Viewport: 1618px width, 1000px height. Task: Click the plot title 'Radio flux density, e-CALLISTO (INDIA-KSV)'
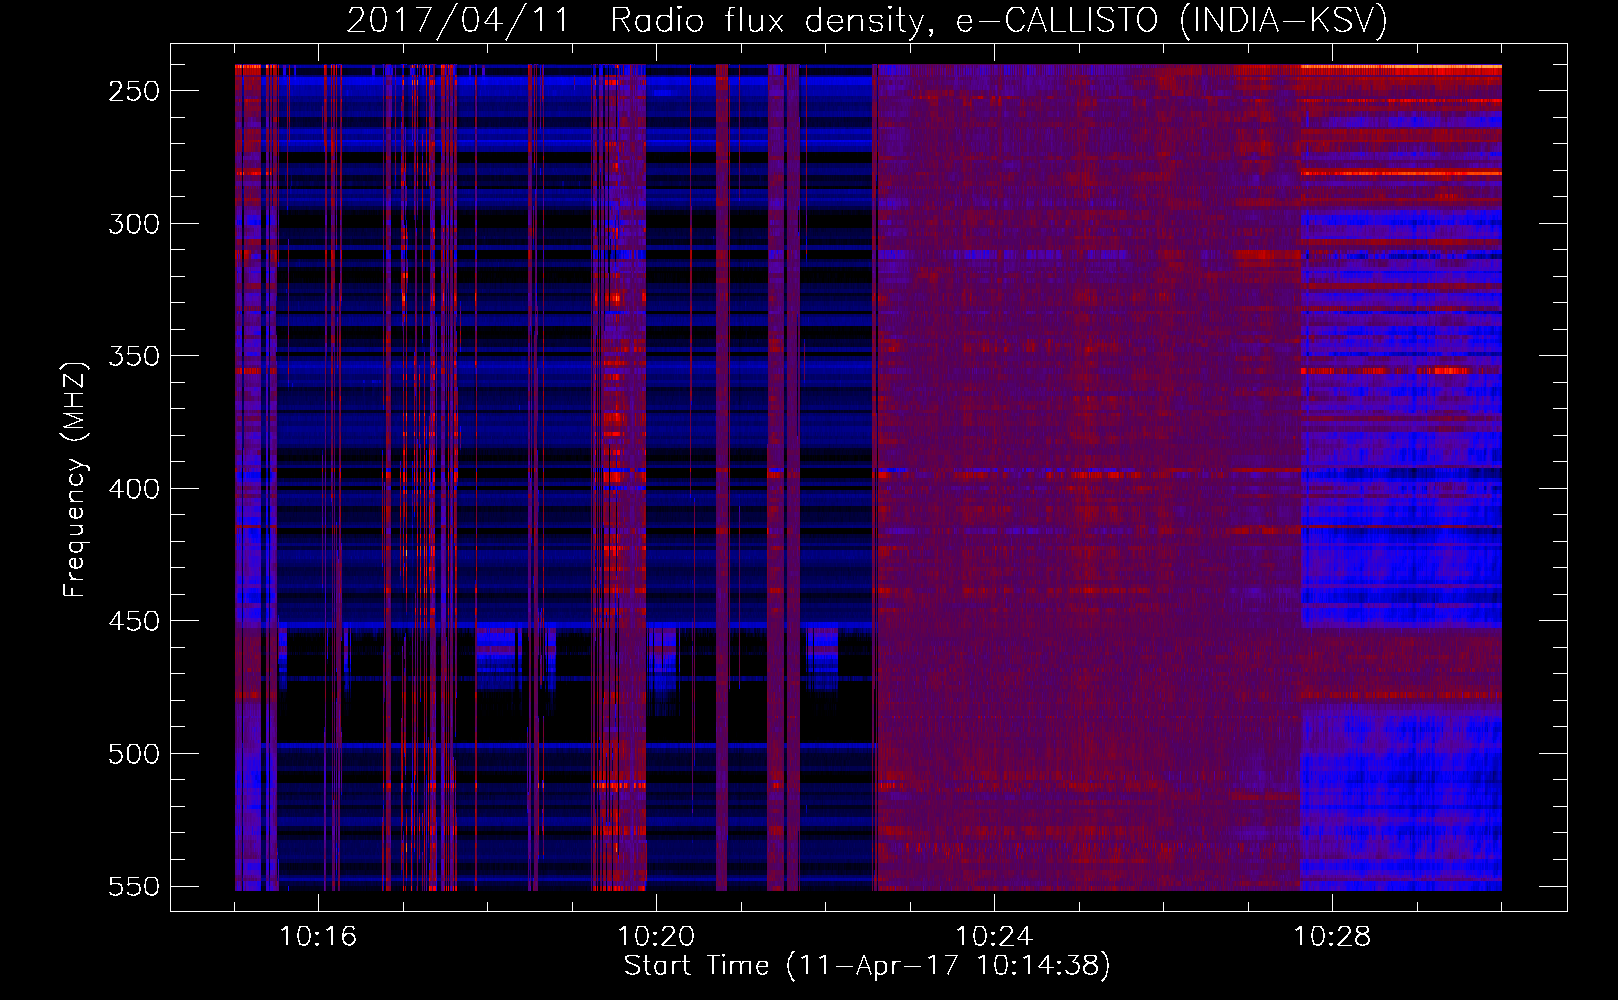[x=999, y=20]
